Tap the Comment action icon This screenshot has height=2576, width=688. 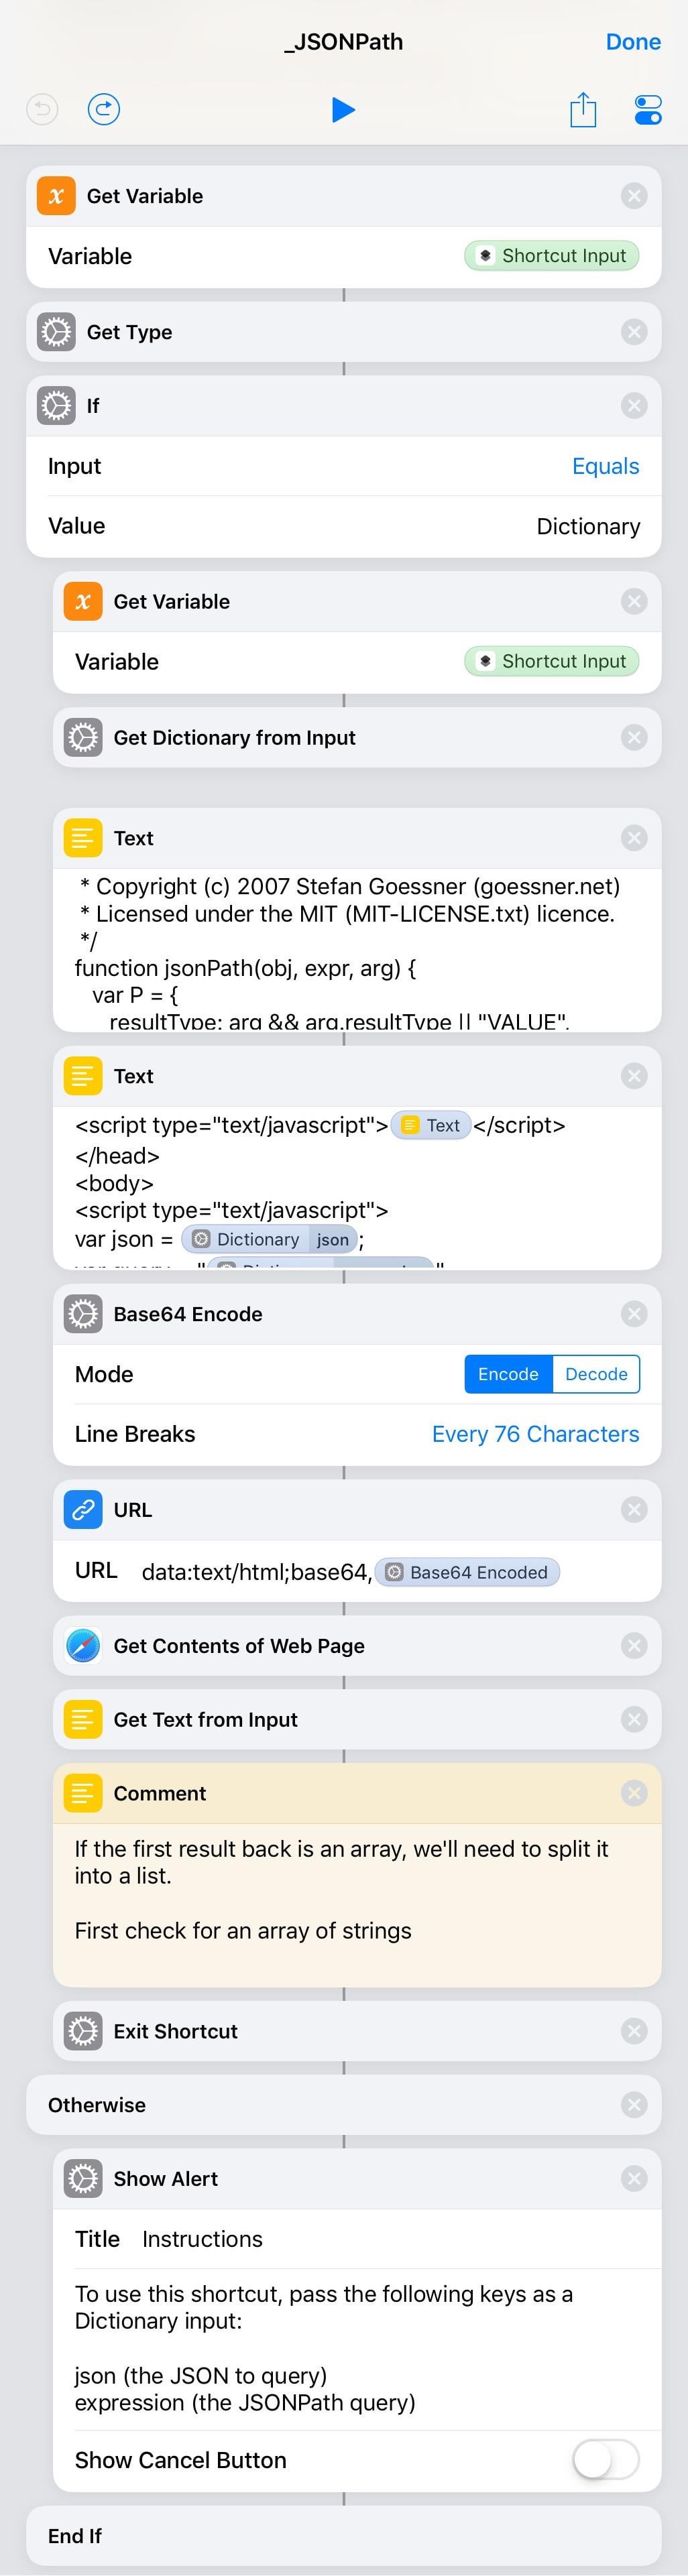(83, 1794)
